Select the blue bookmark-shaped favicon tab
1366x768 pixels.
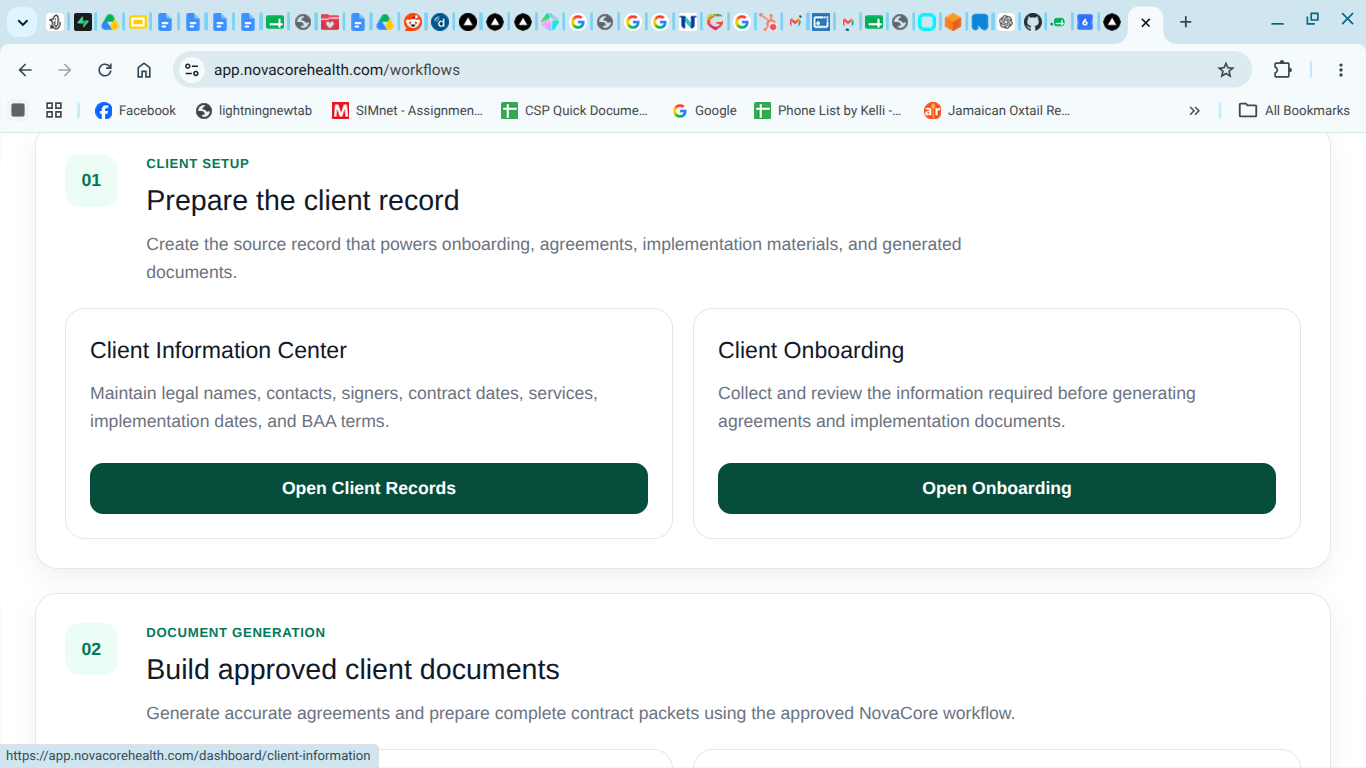(980, 22)
